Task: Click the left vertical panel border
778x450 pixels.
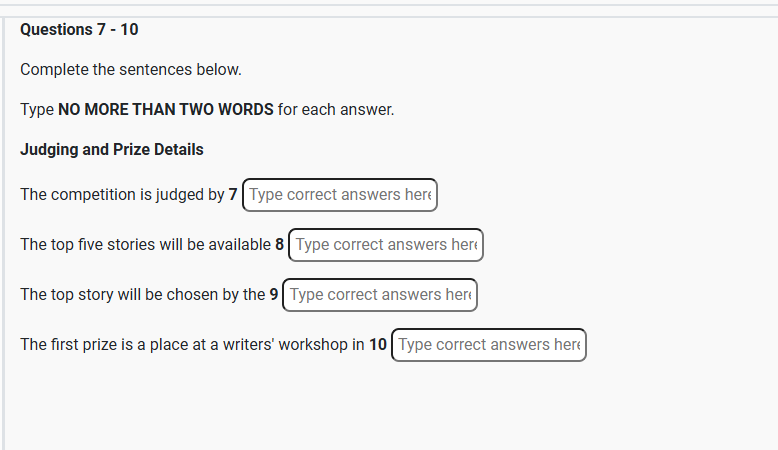Action: (x=3, y=233)
